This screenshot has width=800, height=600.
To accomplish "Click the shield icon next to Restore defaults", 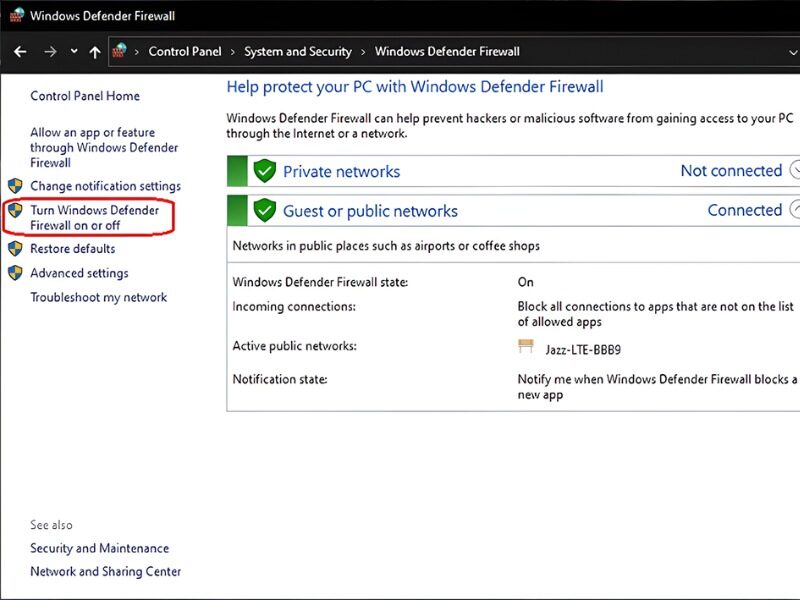I will 15,249.
